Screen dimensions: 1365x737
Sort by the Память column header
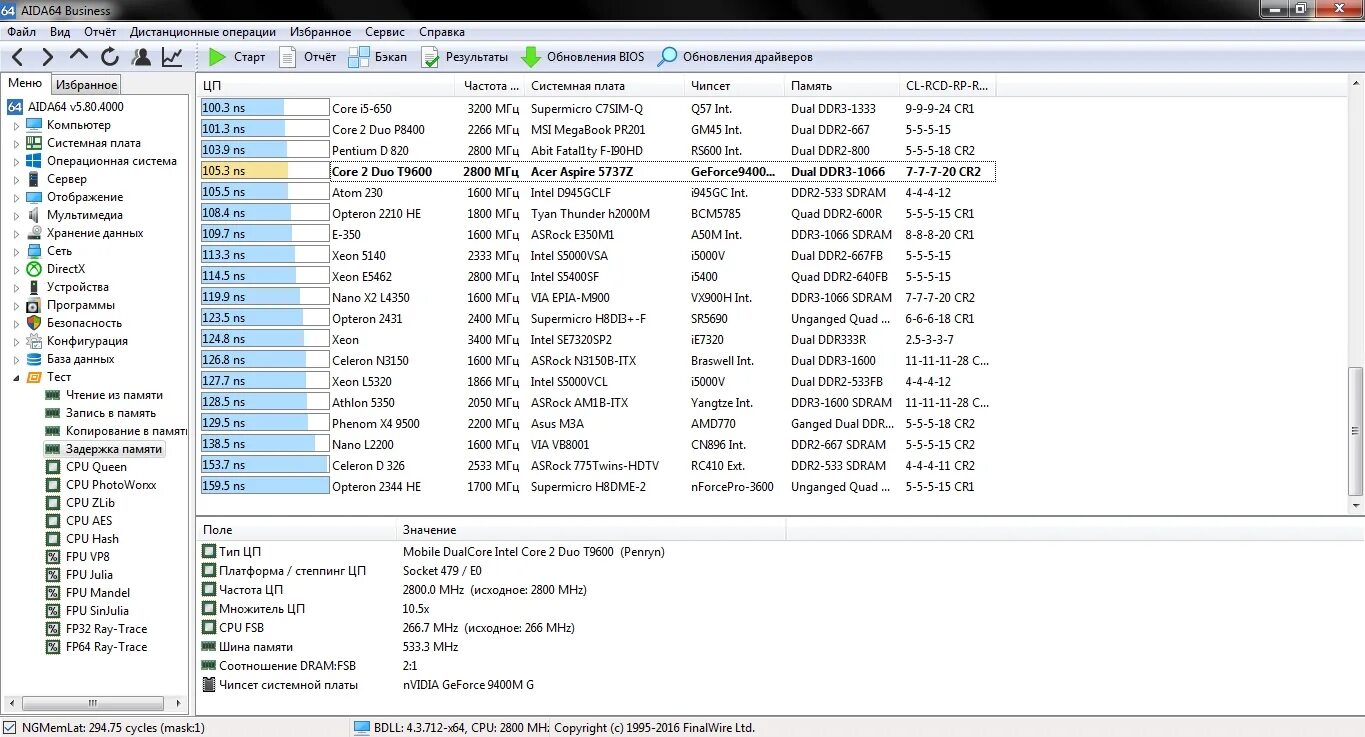pyautogui.click(x=841, y=86)
